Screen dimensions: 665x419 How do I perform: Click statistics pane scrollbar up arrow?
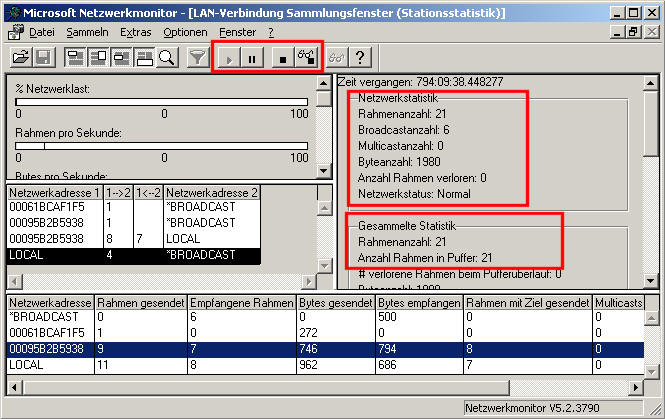pyautogui.click(x=651, y=83)
